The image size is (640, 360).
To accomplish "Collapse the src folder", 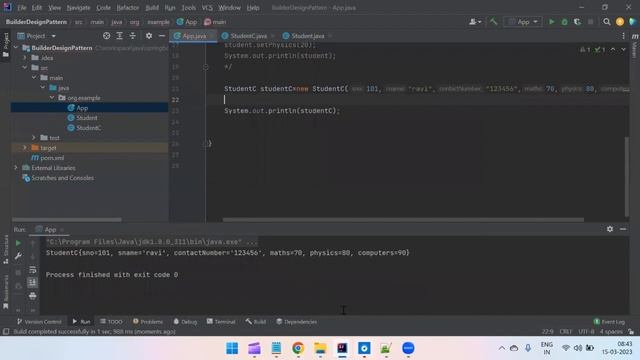I will [x=25, y=67].
